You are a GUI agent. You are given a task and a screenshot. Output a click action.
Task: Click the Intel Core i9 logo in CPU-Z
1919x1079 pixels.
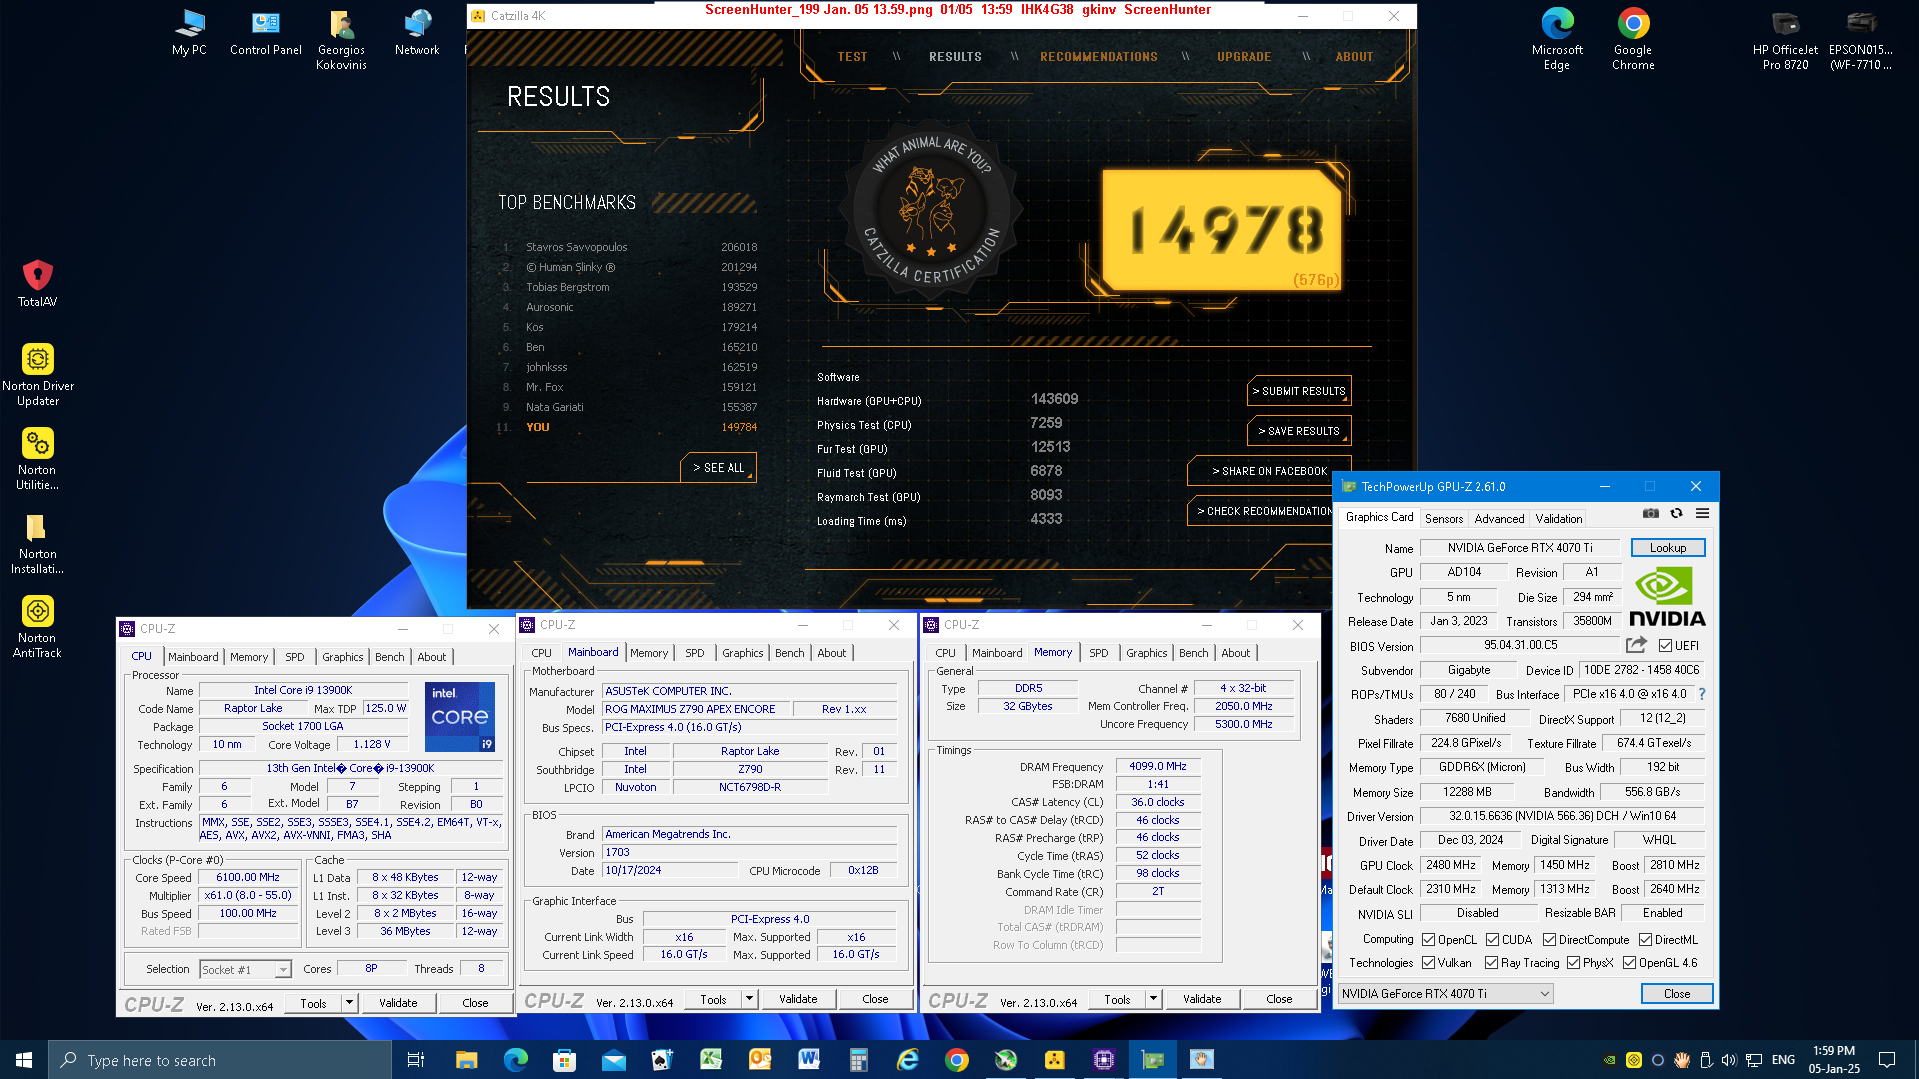pos(460,716)
